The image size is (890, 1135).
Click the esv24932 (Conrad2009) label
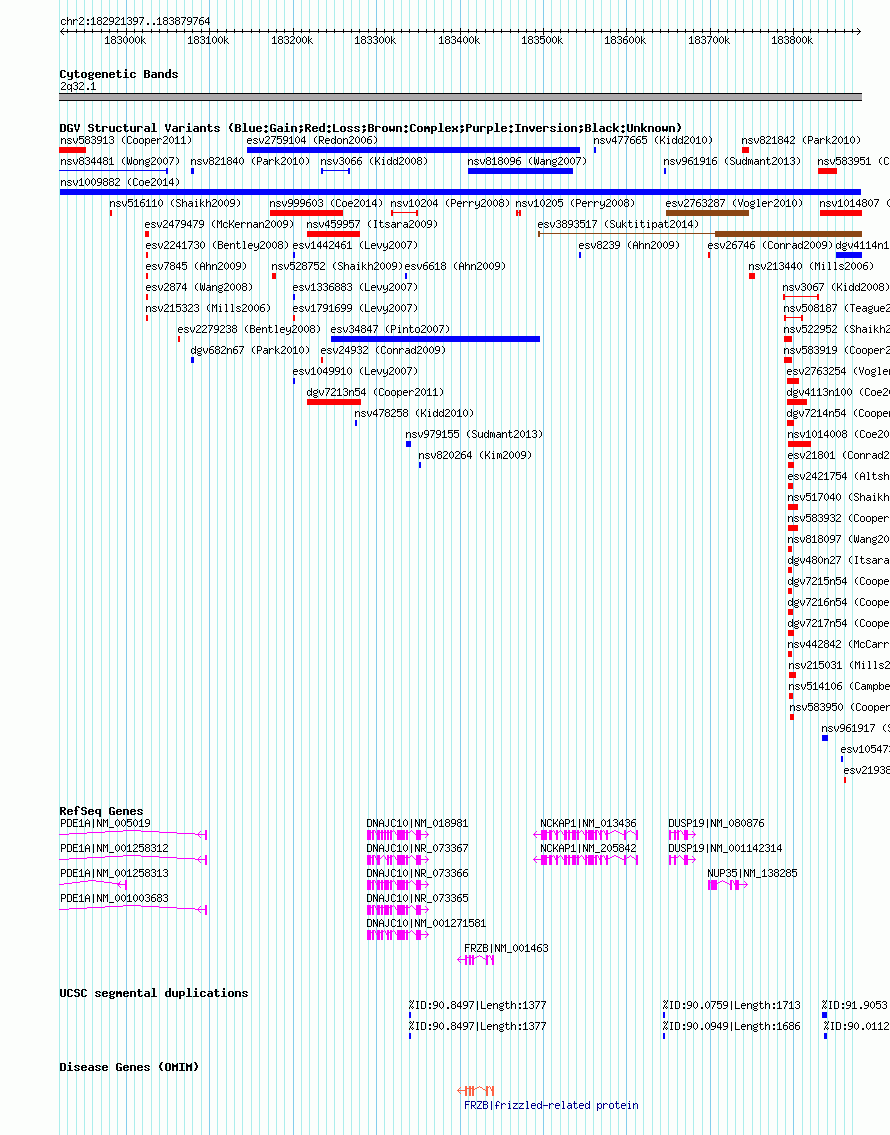click(383, 350)
